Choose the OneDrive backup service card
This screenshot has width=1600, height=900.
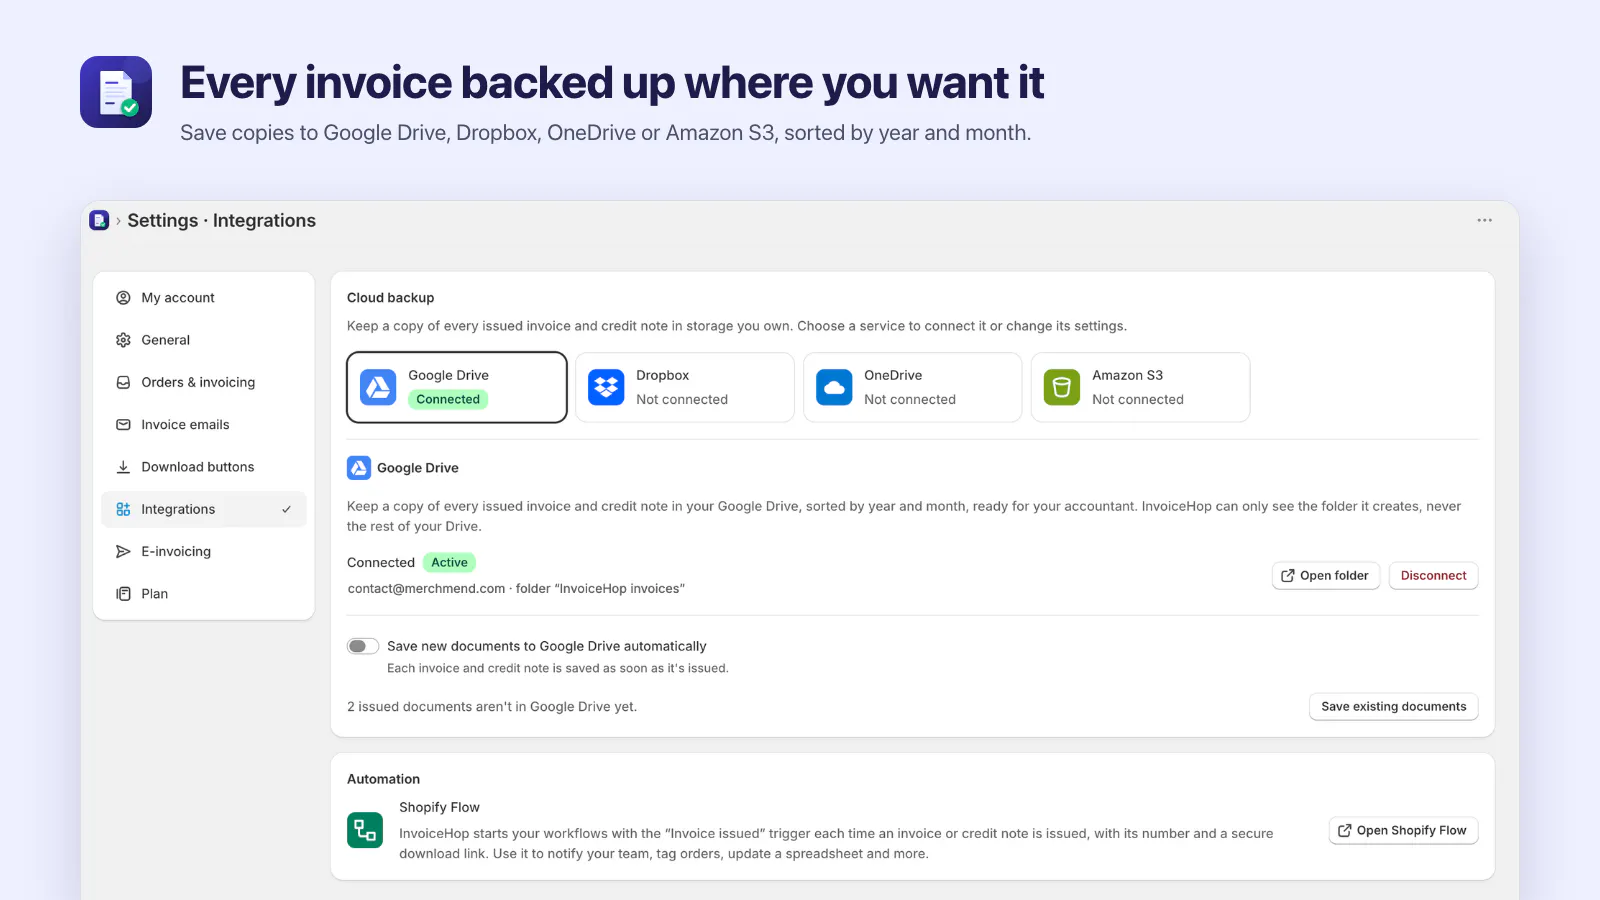click(x=913, y=387)
